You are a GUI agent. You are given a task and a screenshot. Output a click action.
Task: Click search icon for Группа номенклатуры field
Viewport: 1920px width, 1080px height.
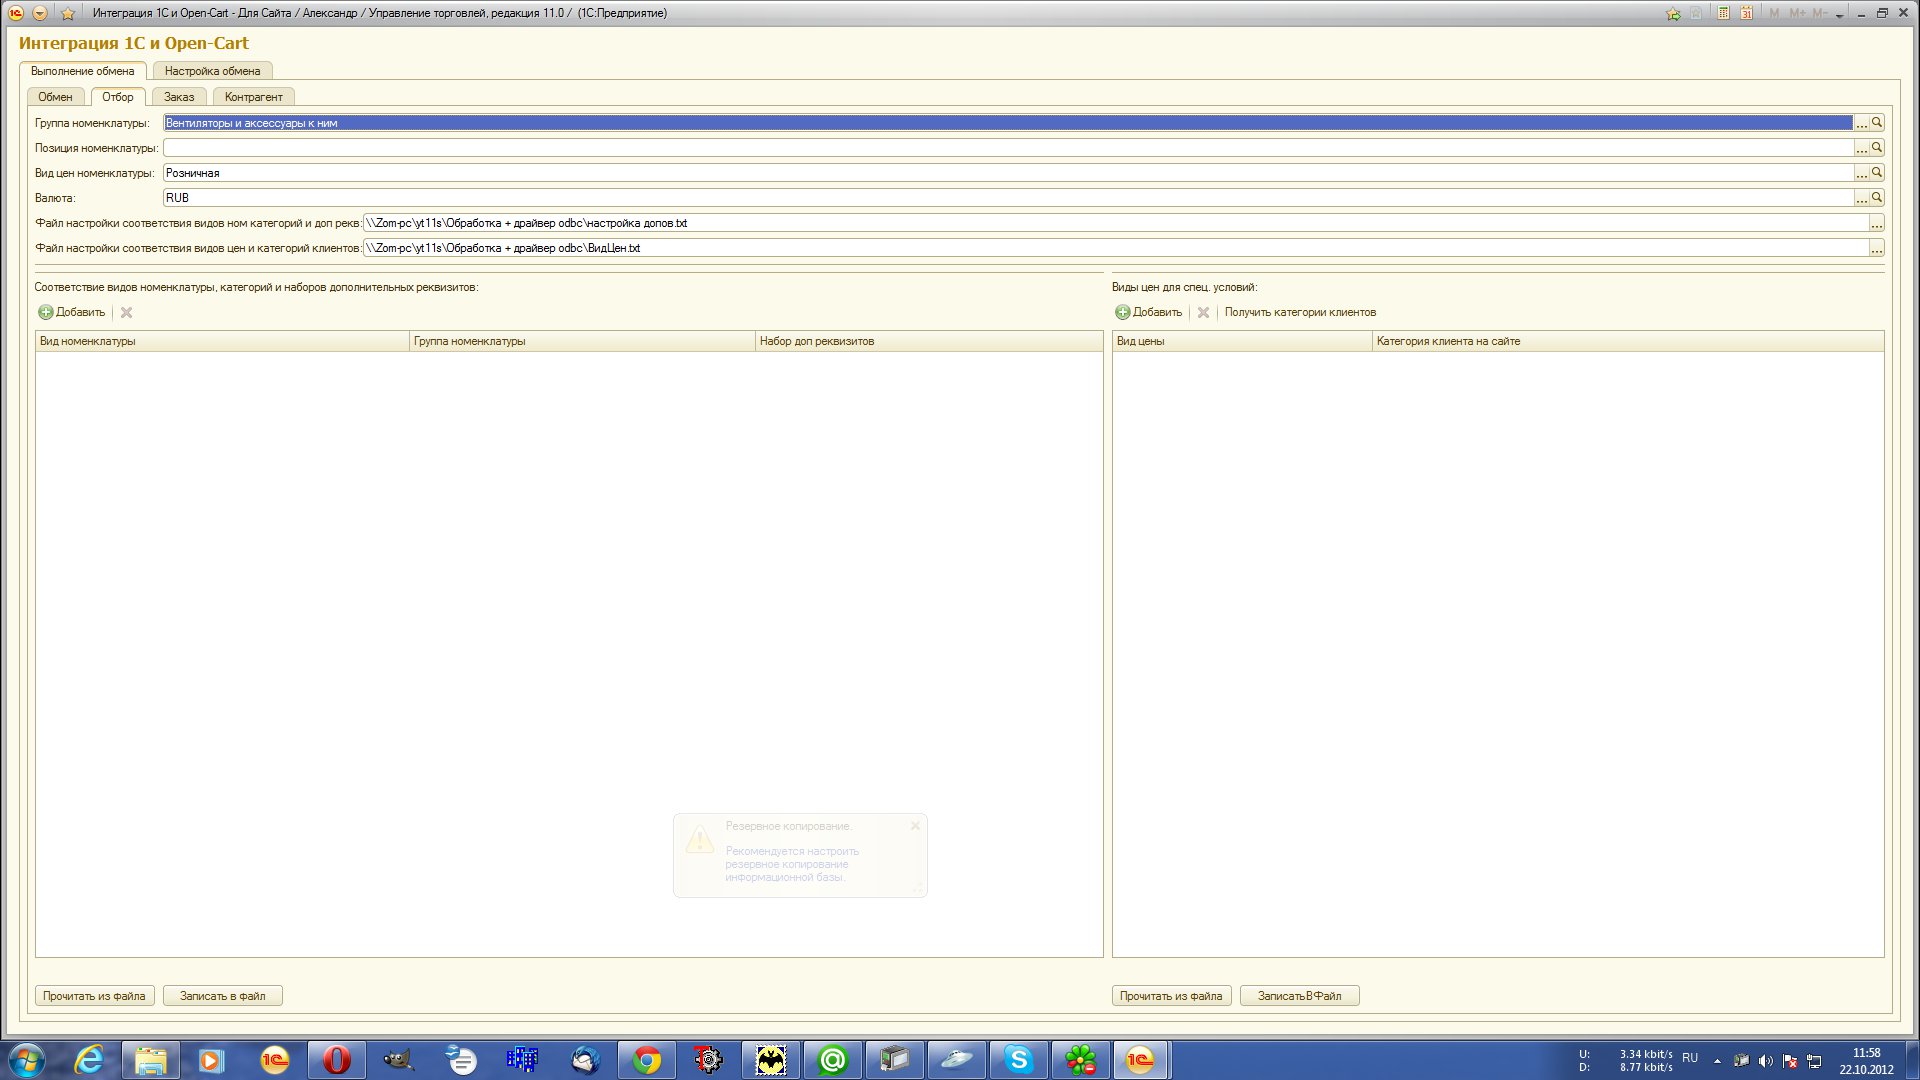click(x=1877, y=123)
